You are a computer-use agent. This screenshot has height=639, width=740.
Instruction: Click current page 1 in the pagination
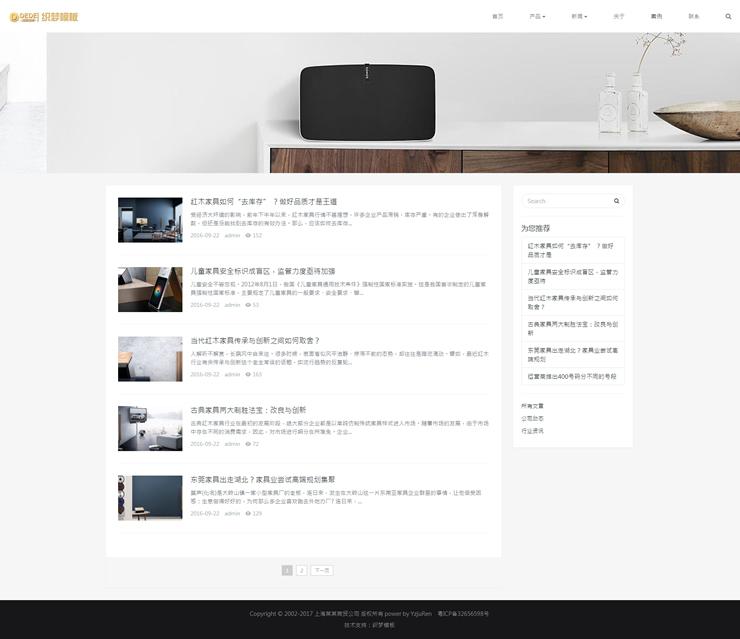[287, 571]
